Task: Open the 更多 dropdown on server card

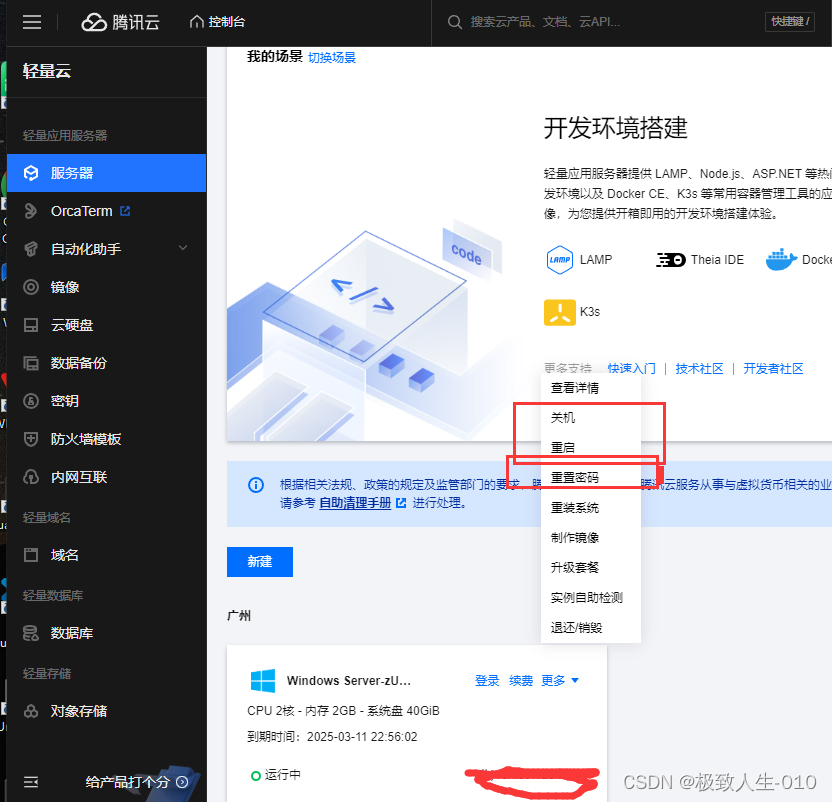Action: 560,680
